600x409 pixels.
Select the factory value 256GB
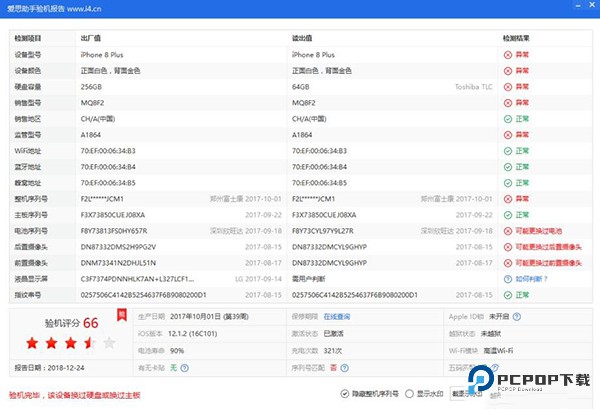click(x=91, y=87)
